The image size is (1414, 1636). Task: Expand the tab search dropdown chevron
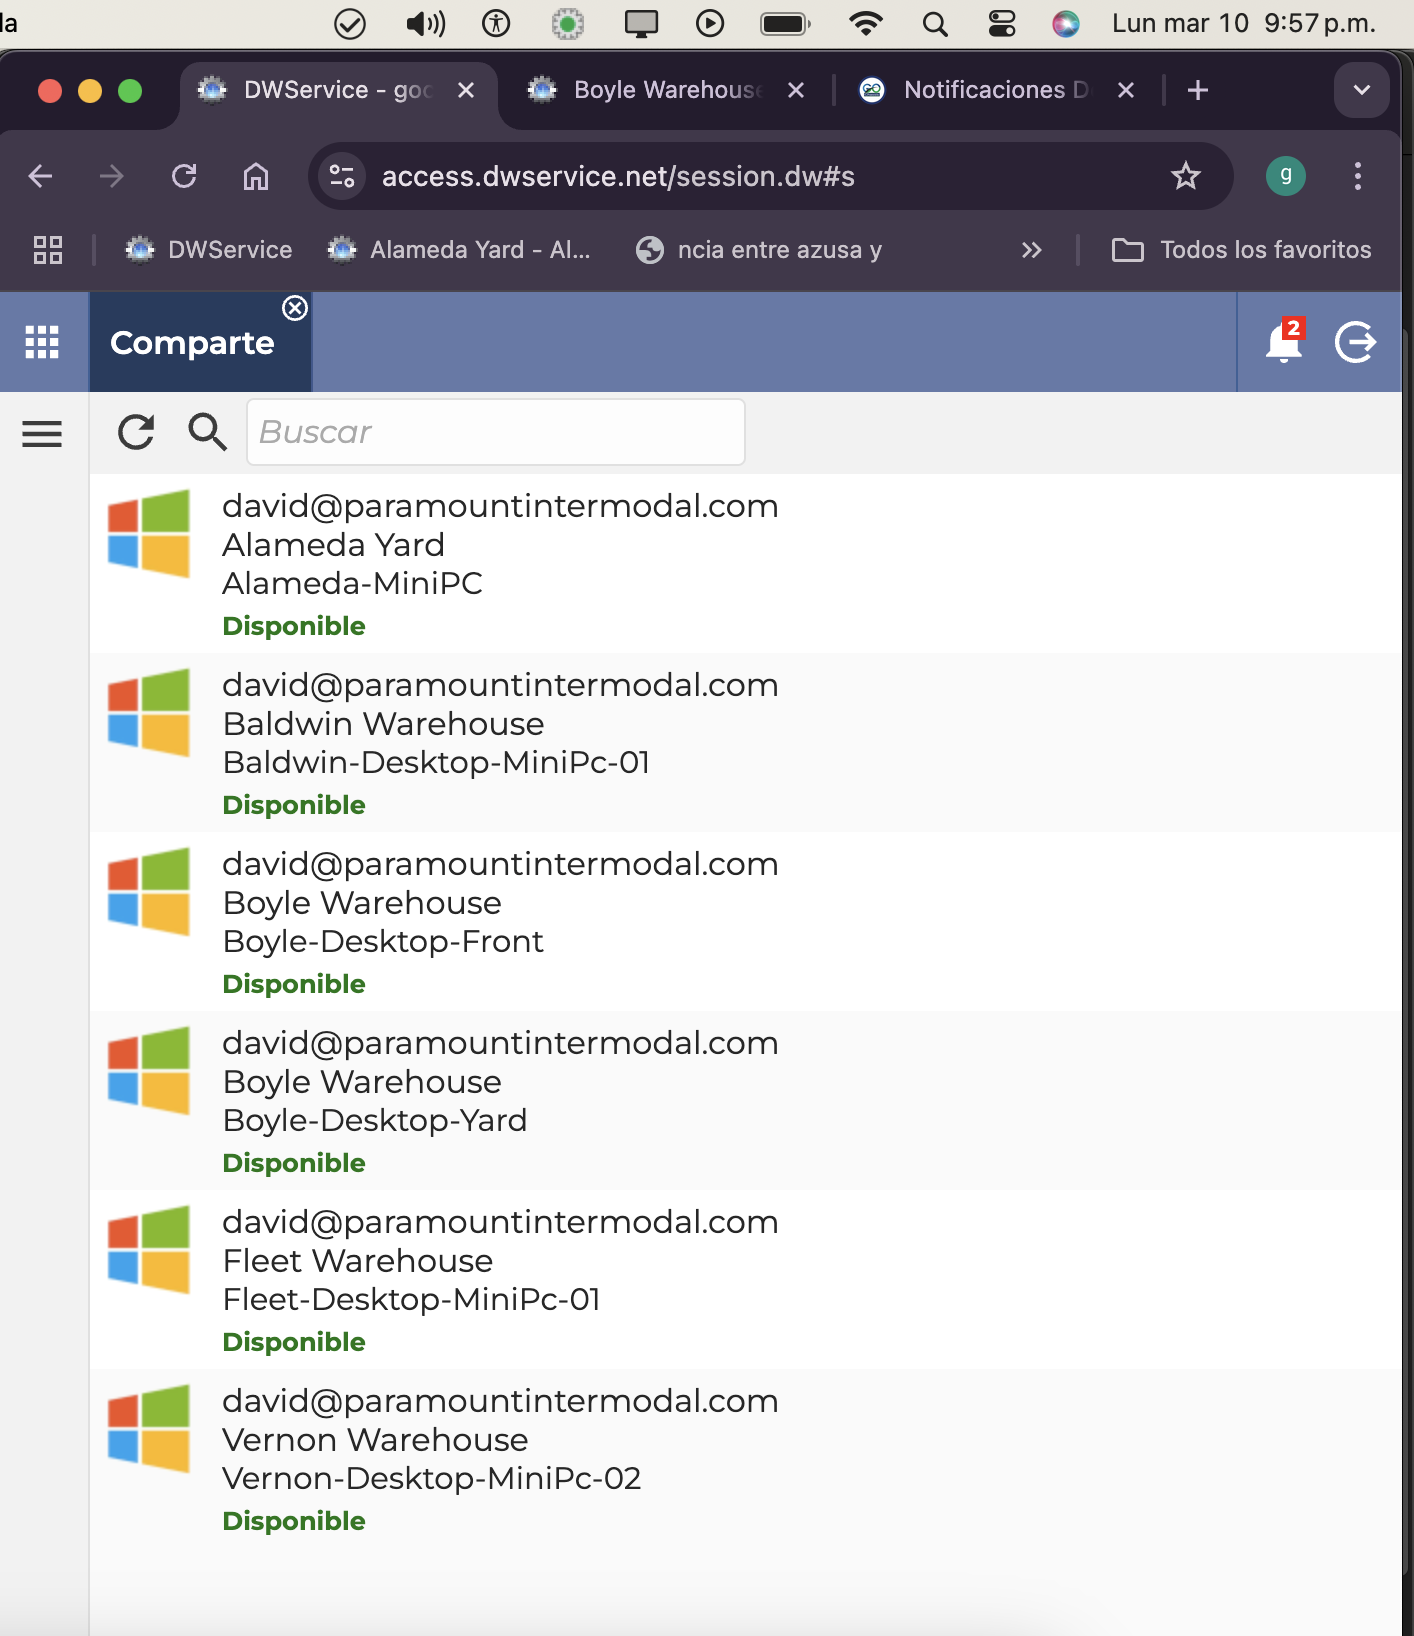click(x=1362, y=90)
